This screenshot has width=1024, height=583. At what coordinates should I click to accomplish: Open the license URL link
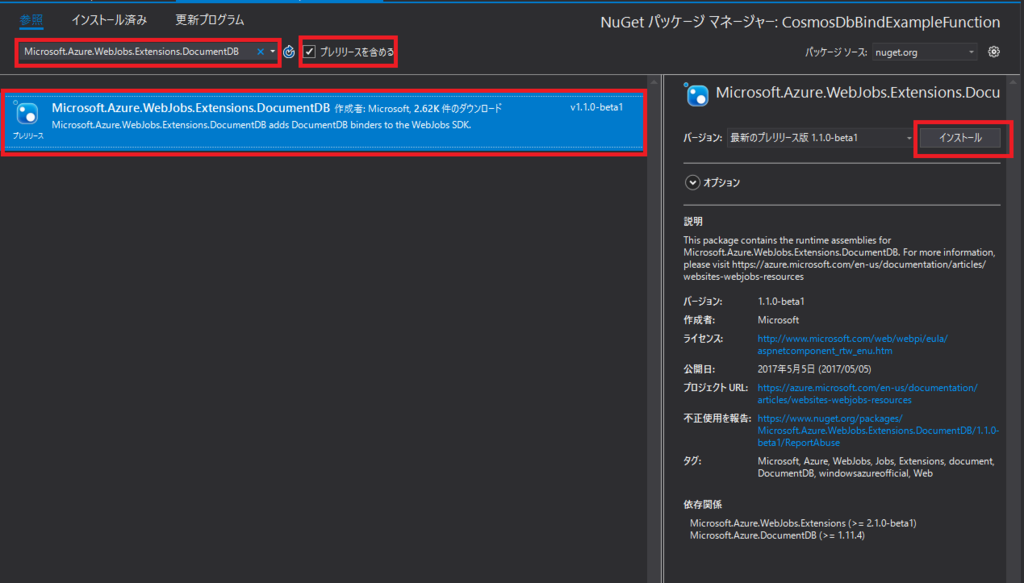coord(852,345)
